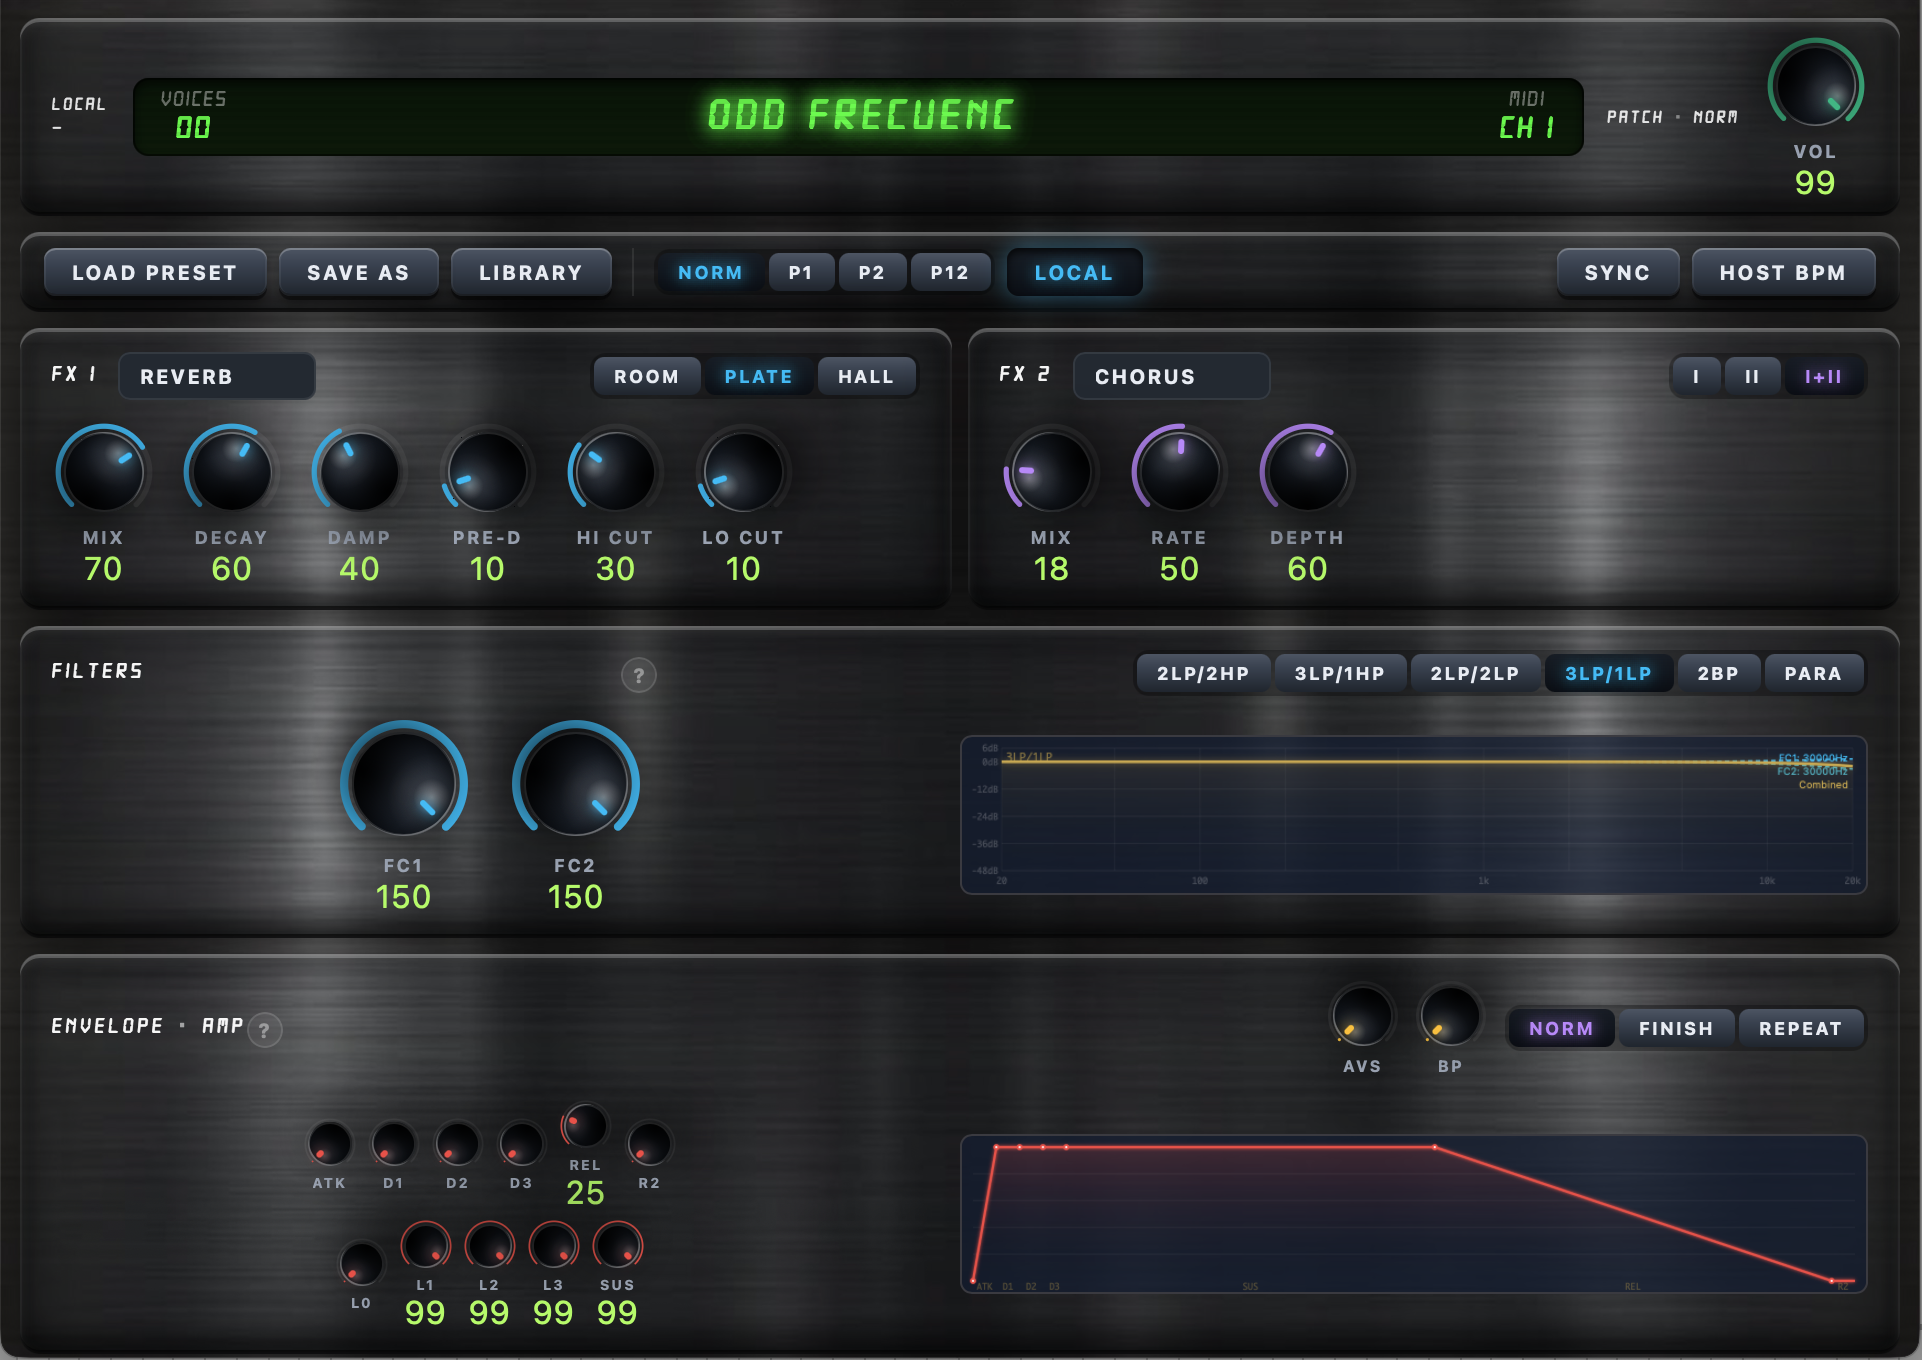Click the L1 level knob

coord(425,1246)
